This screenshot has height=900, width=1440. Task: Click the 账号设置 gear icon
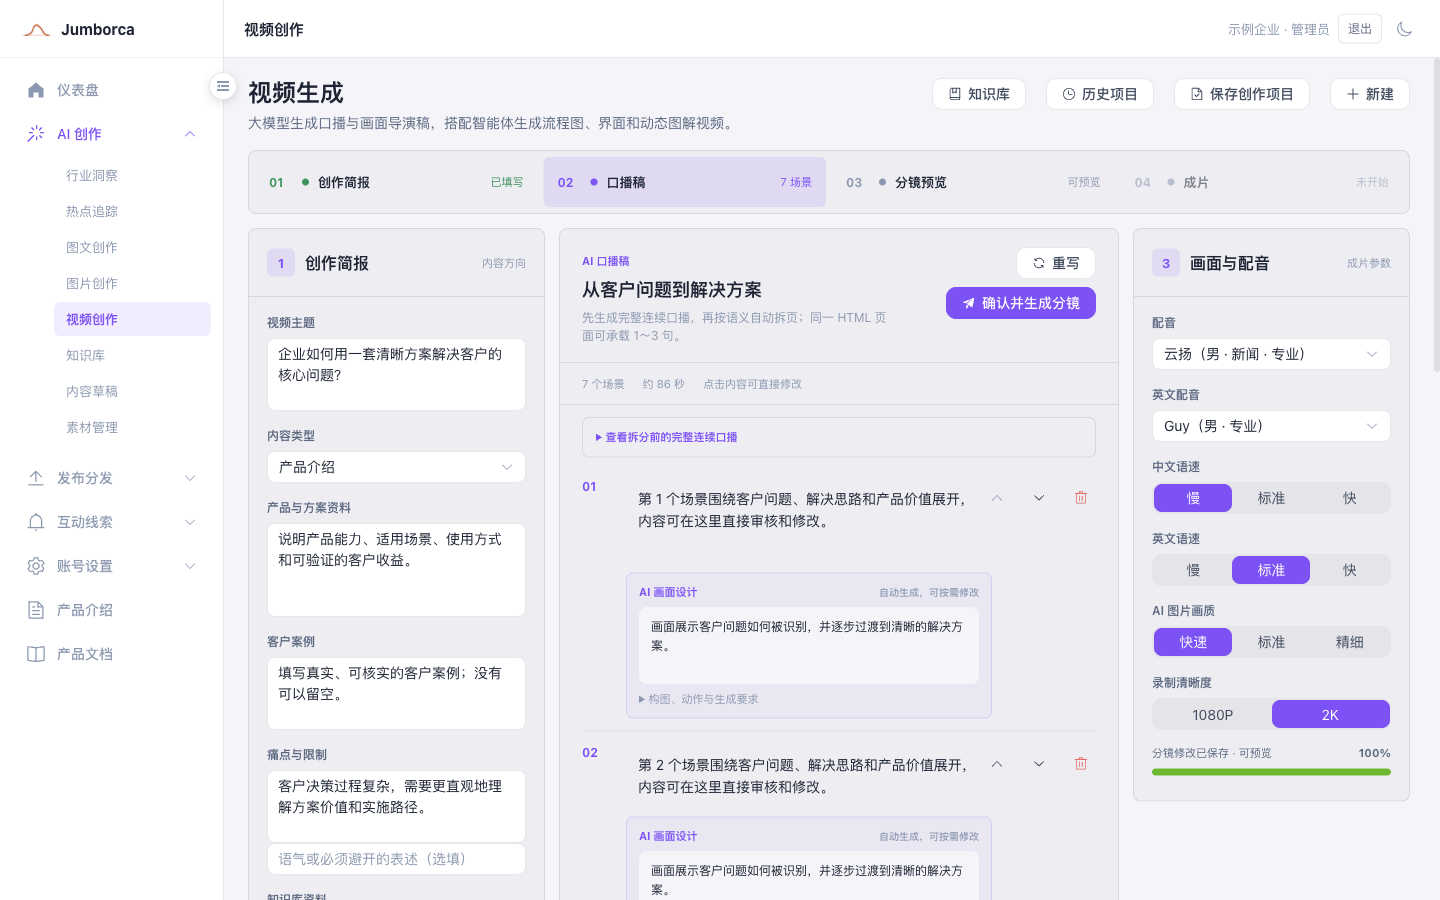[x=36, y=566]
